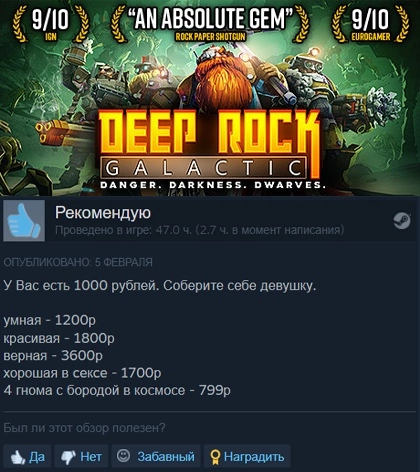Screen dimensions: 420x472
Task: Click the thumbs-down icon on Нет button
Action: 68,457
